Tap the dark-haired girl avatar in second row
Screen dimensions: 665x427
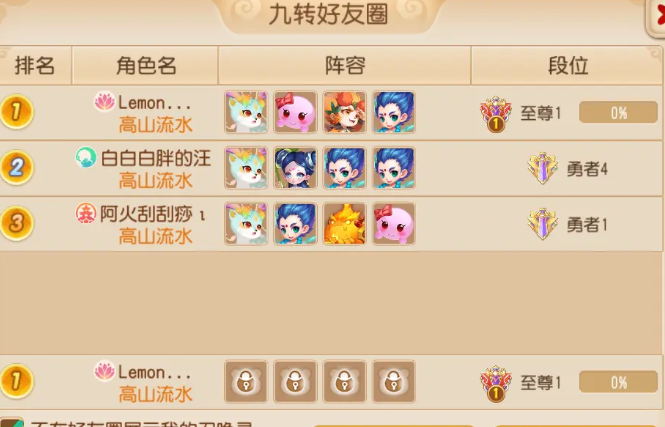point(295,168)
